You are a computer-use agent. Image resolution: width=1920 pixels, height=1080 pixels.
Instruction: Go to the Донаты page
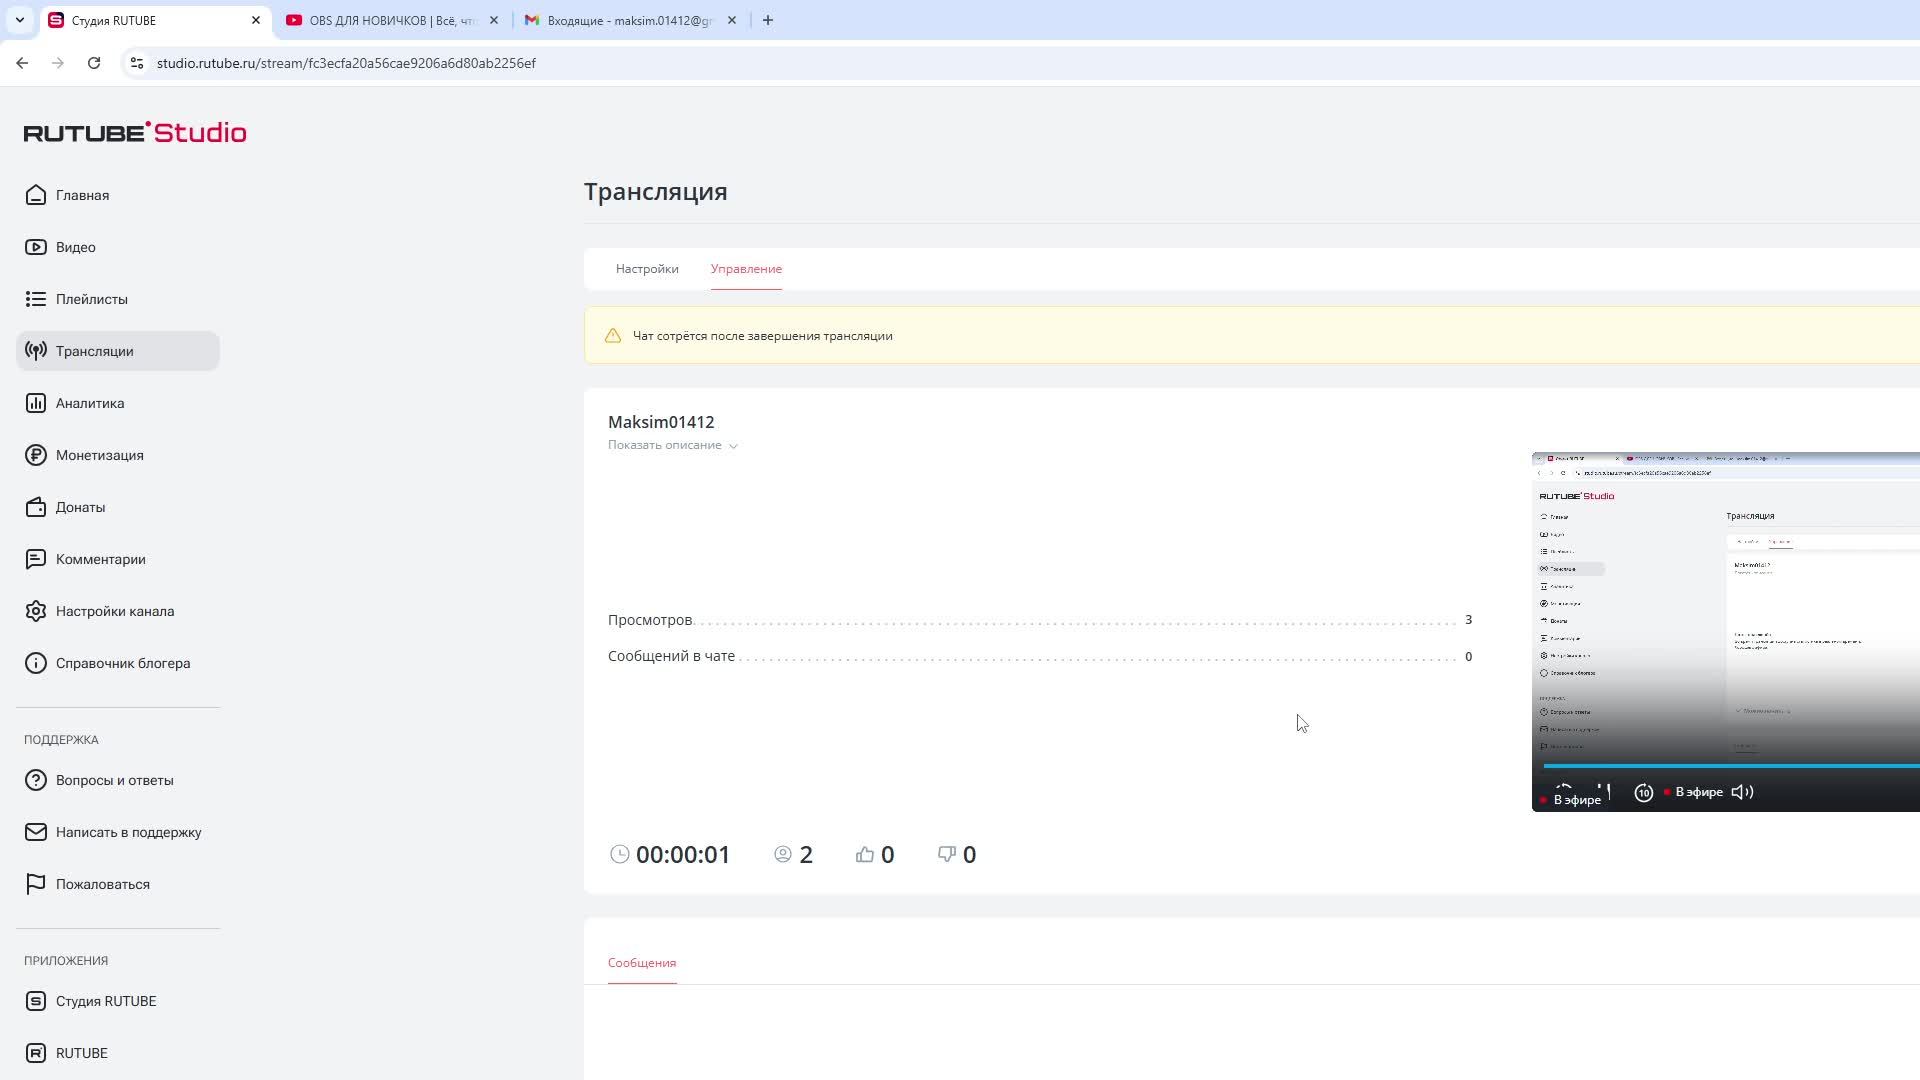(x=118, y=507)
